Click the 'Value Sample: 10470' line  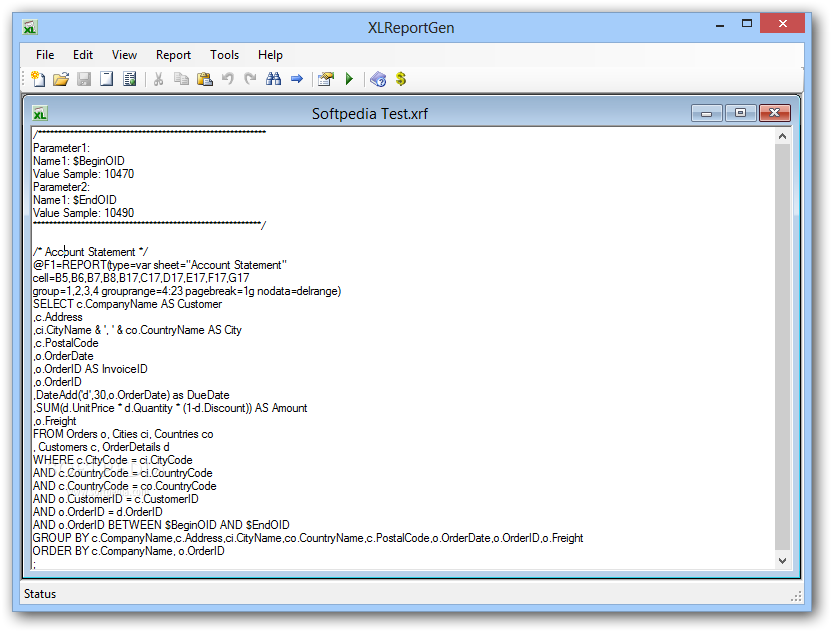click(83, 174)
